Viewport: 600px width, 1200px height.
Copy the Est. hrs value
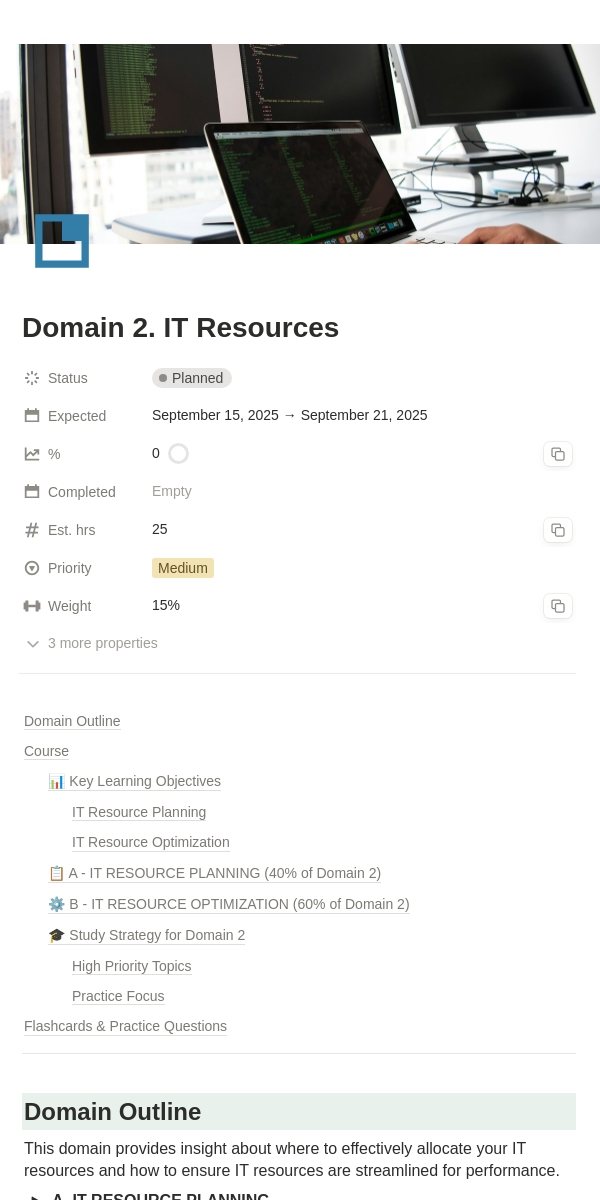click(558, 530)
